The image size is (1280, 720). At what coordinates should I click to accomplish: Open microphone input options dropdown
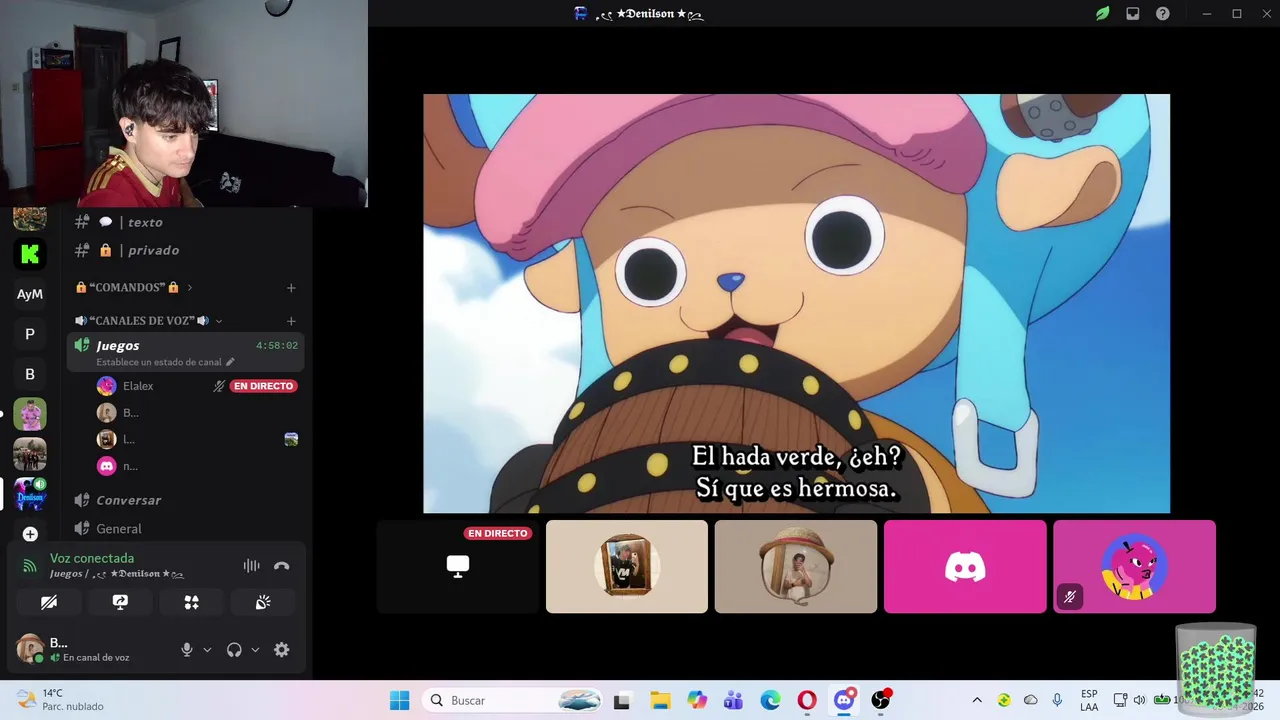(207, 650)
